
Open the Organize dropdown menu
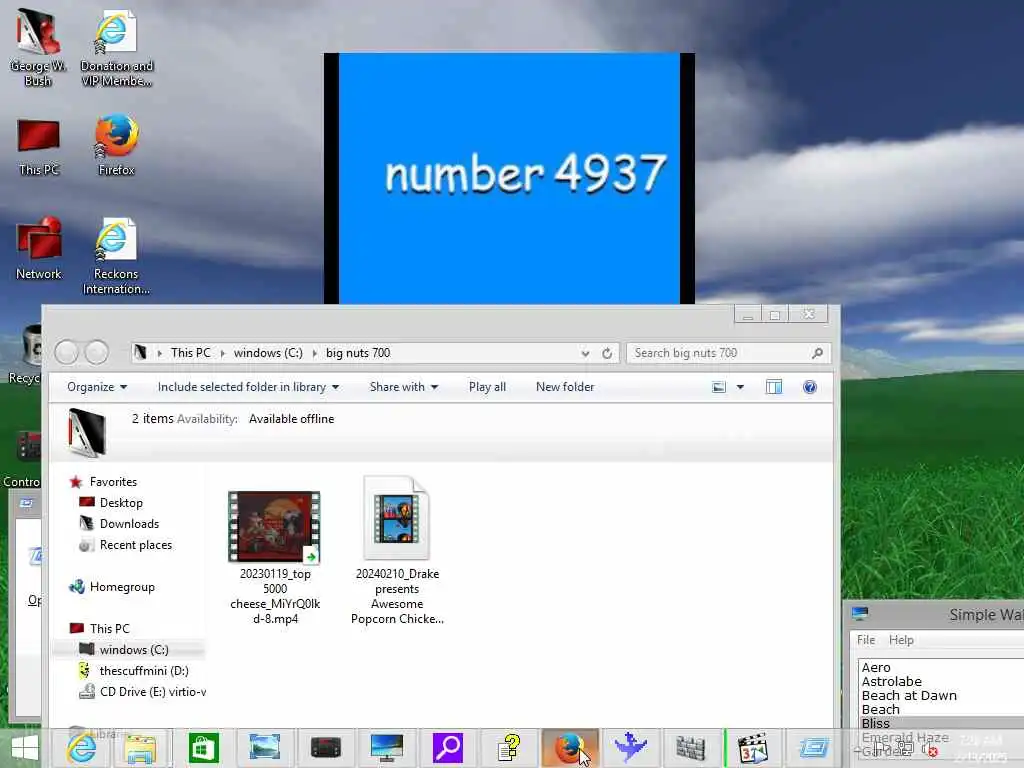pyautogui.click(x=97, y=387)
